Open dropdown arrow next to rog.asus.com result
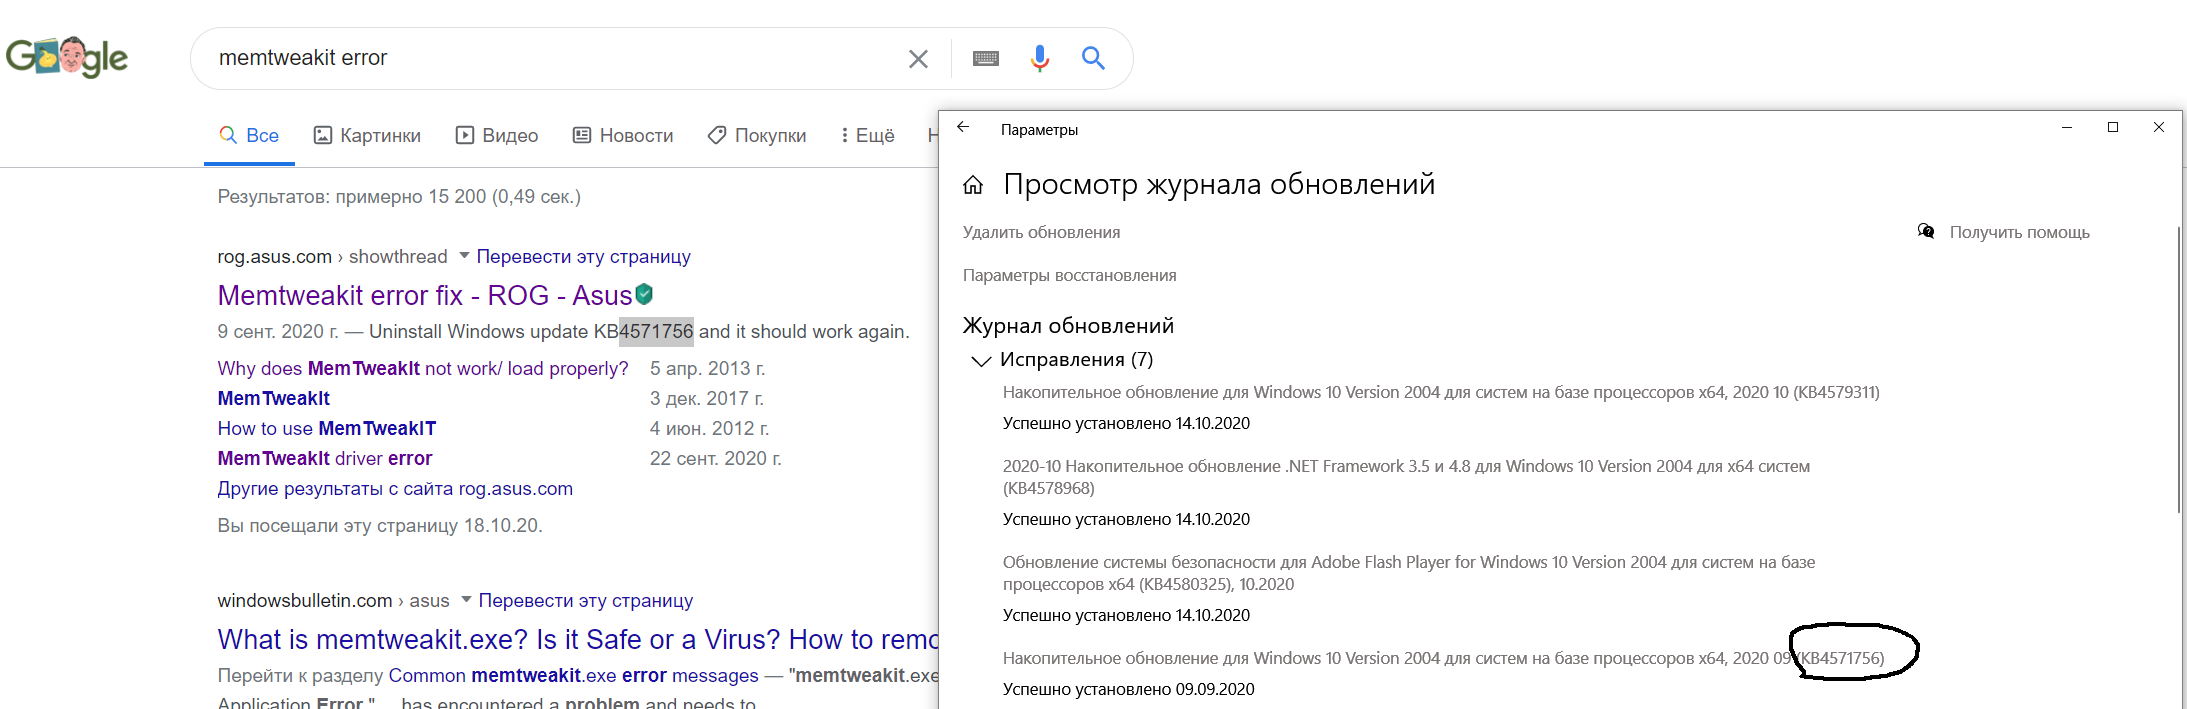This screenshot has height=709, width=2187. 464,256
